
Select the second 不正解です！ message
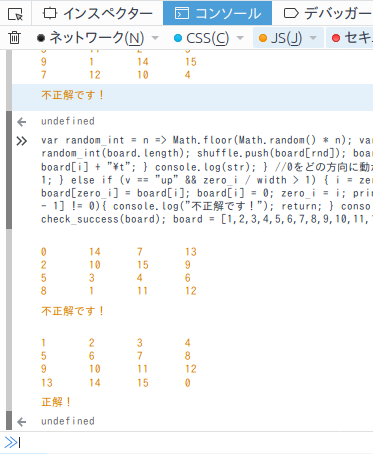73,311
